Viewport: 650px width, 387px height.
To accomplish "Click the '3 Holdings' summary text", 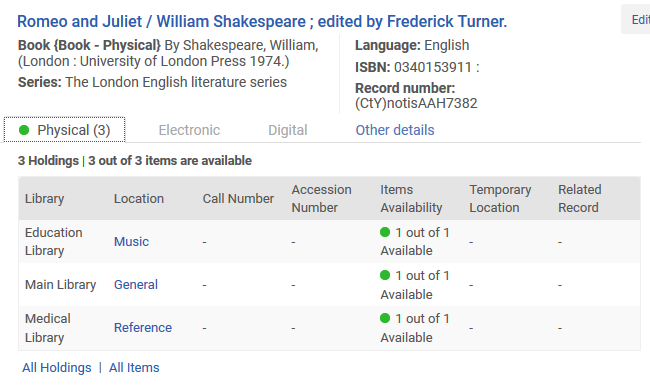I will (48, 160).
